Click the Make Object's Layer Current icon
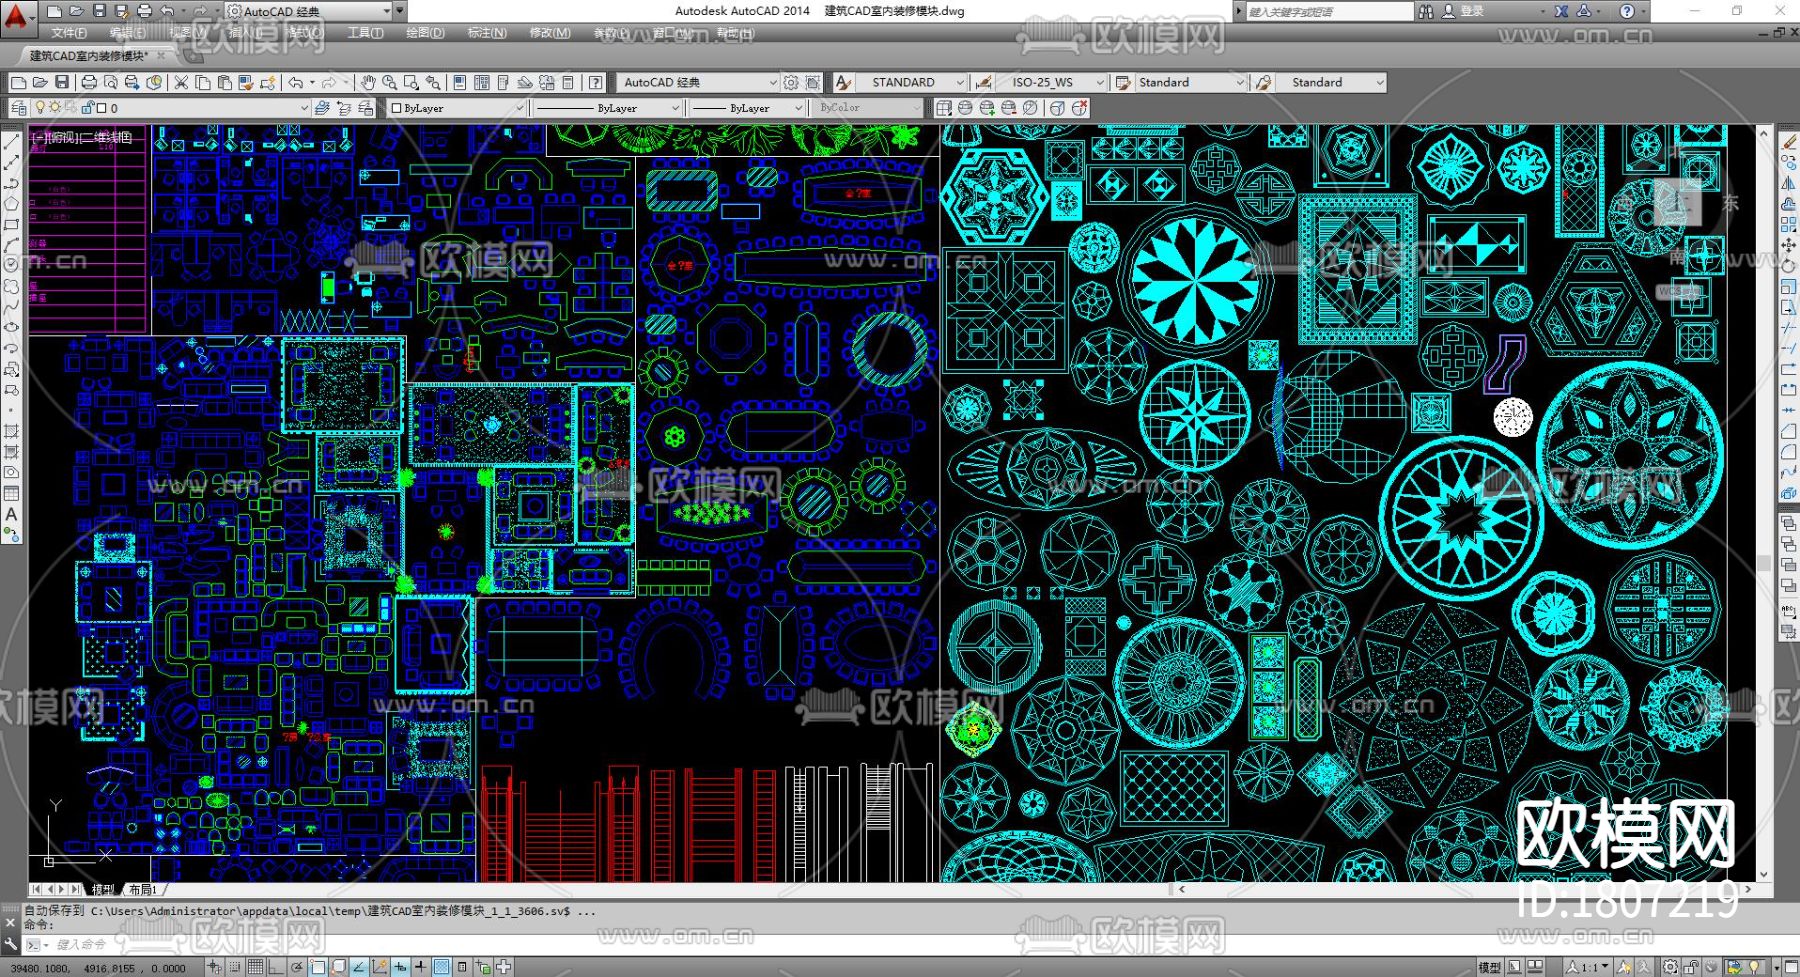Image resolution: width=1800 pixels, height=977 pixels. [x=322, y=108]
